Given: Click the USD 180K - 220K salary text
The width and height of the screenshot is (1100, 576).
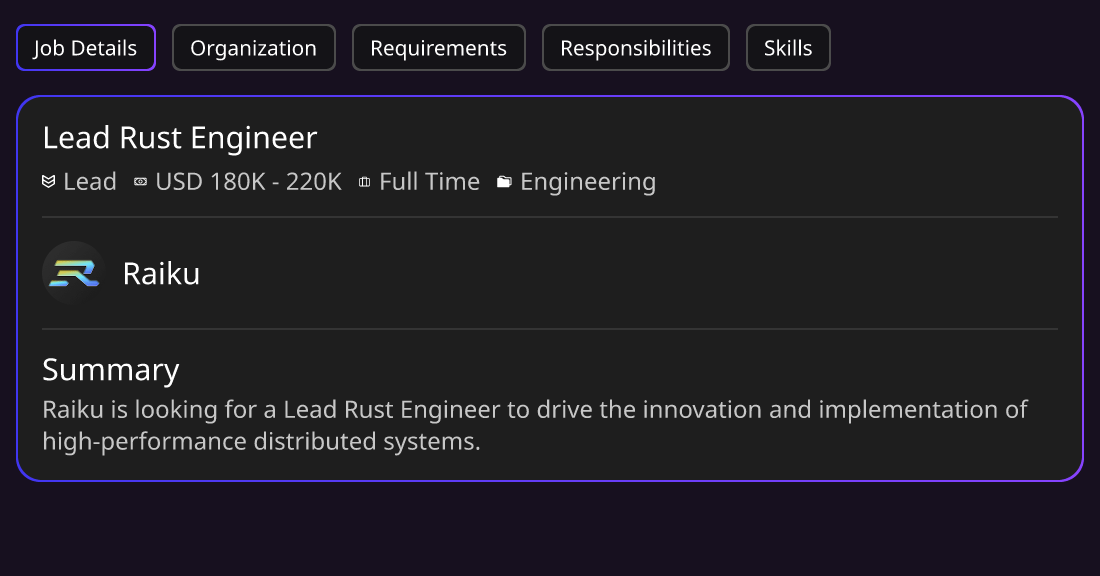Looking at the screenshot, I should 248,182.
